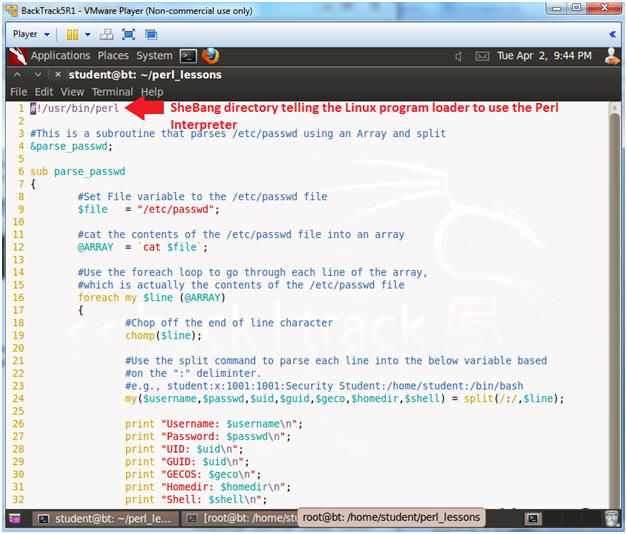Click the line 3 subroutine comment
627x534 pixels.
coord(238,134)
